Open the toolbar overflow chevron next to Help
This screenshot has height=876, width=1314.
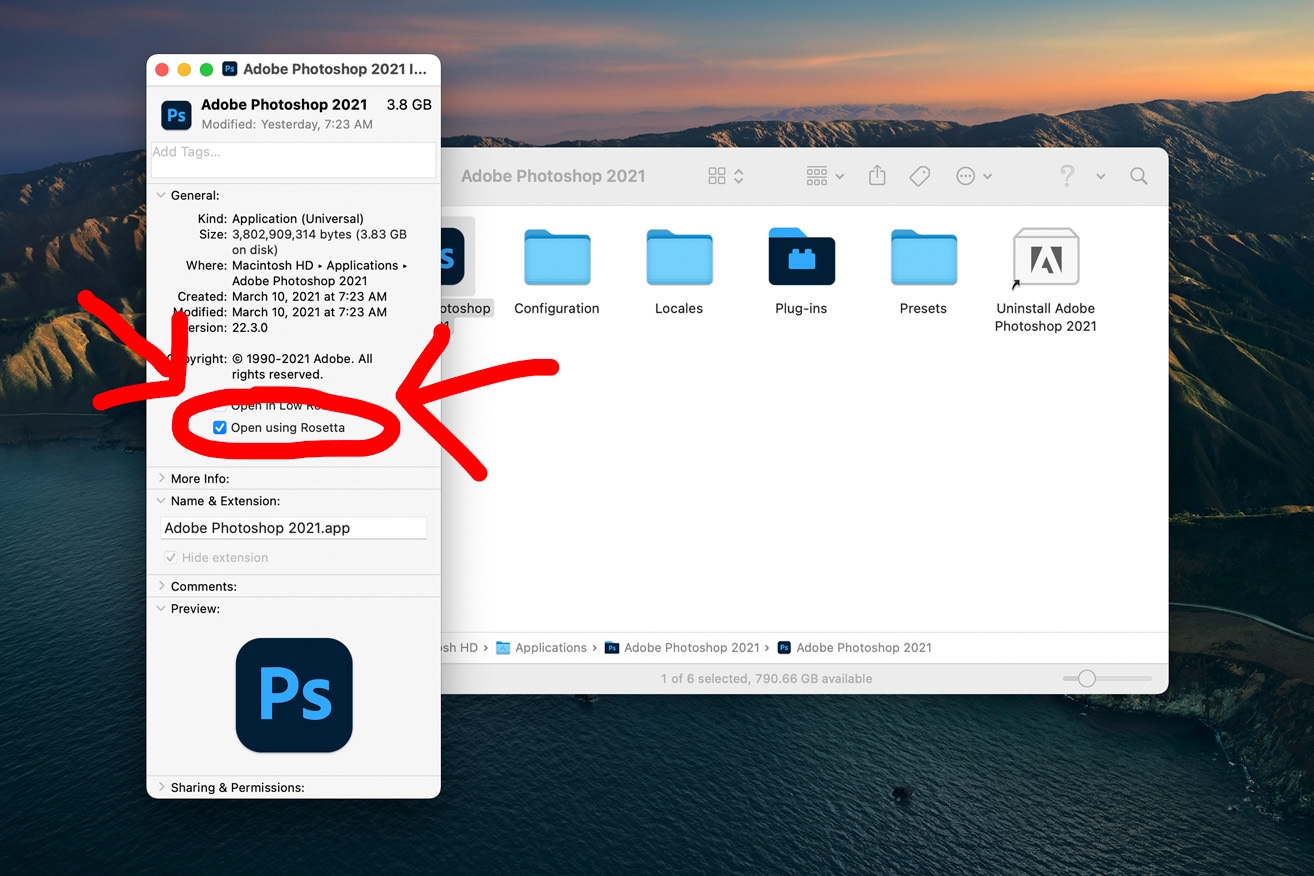pos(1100,177)
